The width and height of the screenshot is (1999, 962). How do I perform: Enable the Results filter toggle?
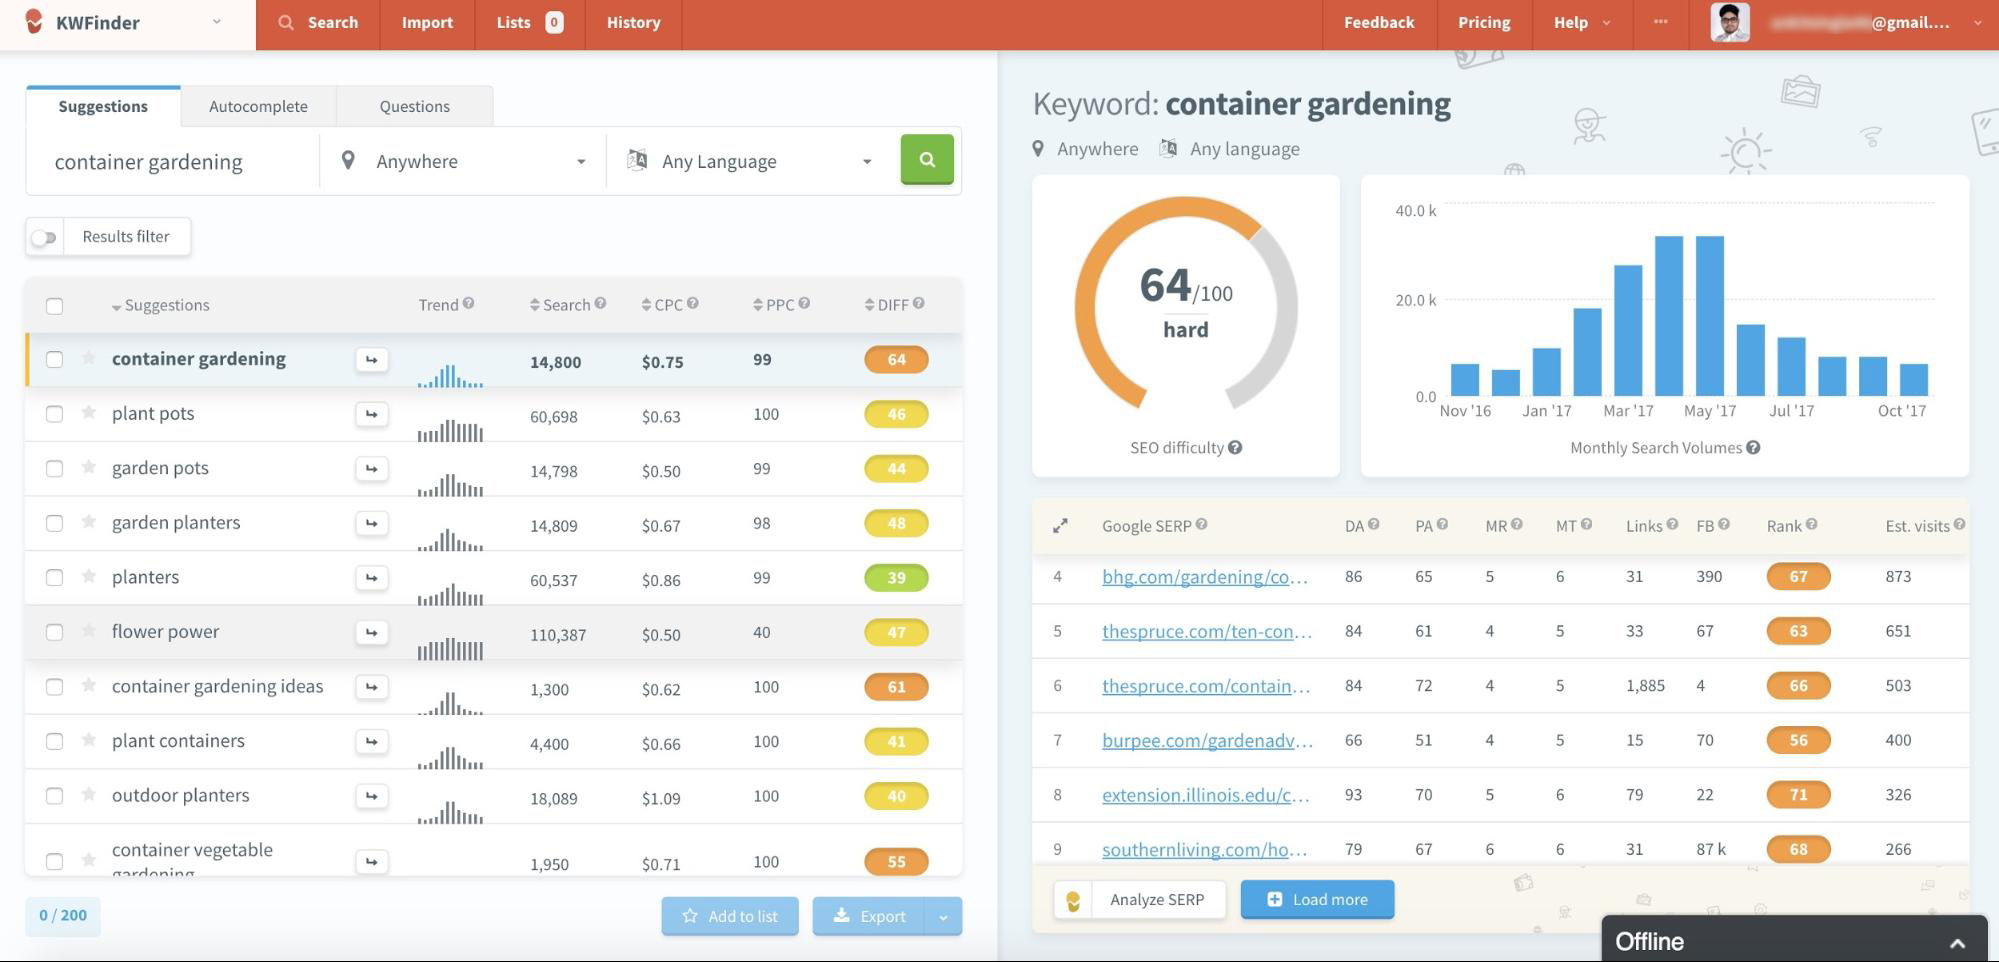44,236
